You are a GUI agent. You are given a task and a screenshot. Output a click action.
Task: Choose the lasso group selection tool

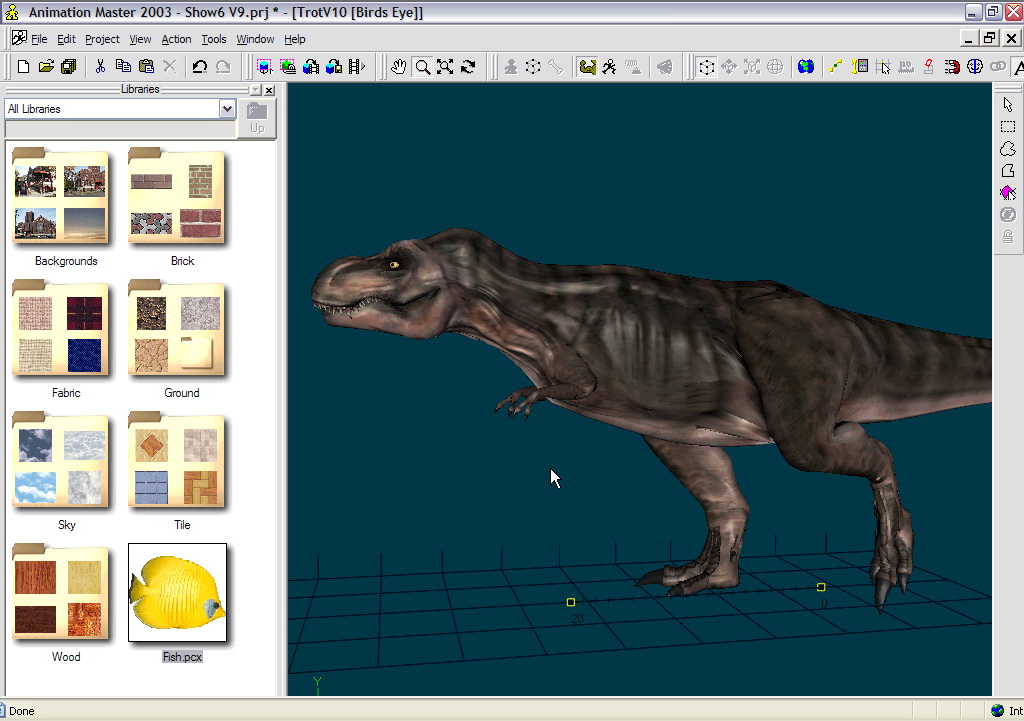1008,149
